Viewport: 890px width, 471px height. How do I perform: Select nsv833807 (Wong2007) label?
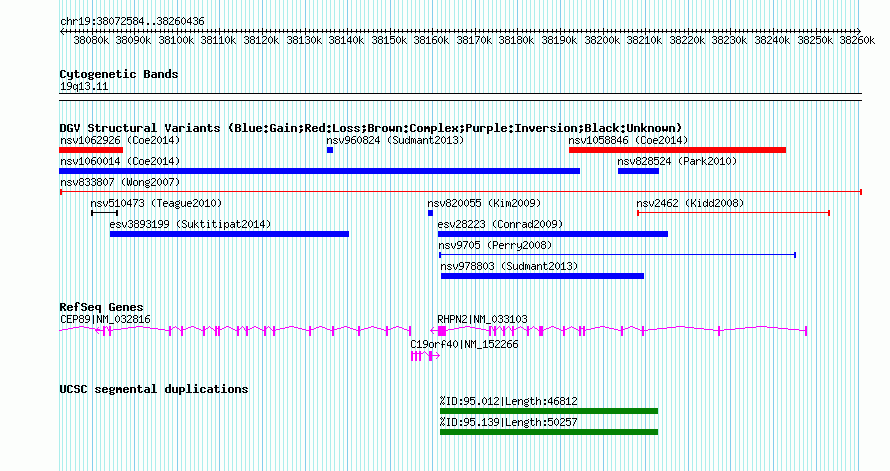click(x=120, y=182)
